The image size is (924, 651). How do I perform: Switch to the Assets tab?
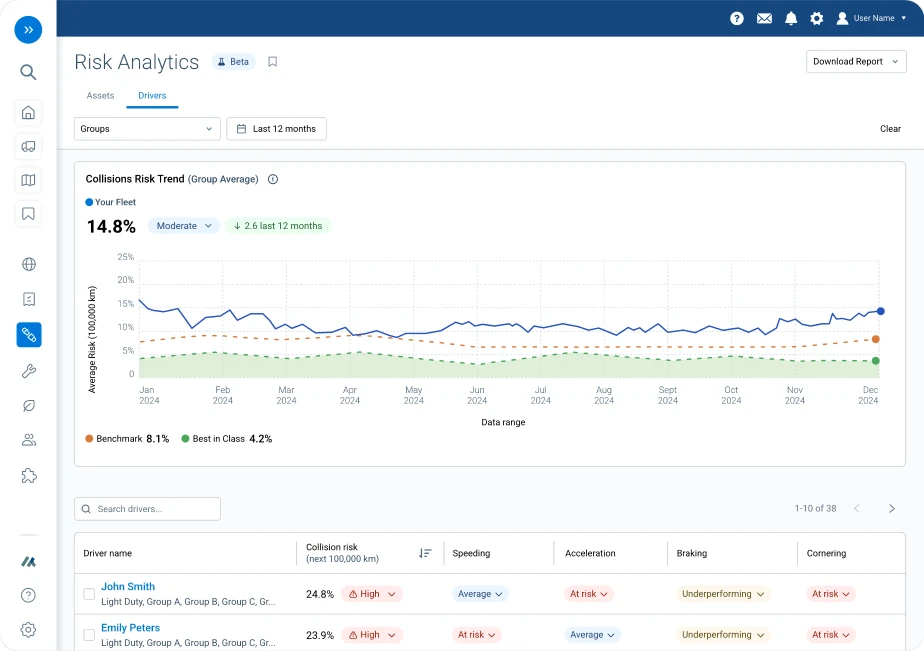(100, 96)
